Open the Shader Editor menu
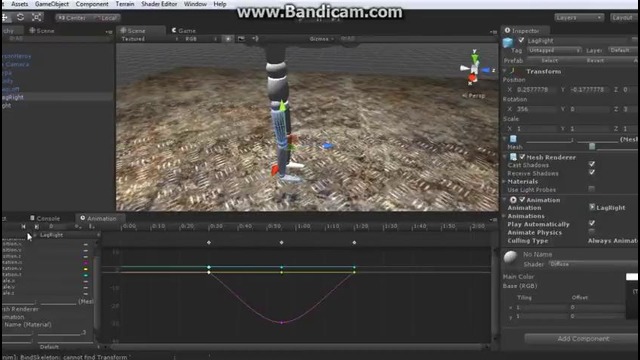This screenshot has width=640, height=360. click(159, 4)
